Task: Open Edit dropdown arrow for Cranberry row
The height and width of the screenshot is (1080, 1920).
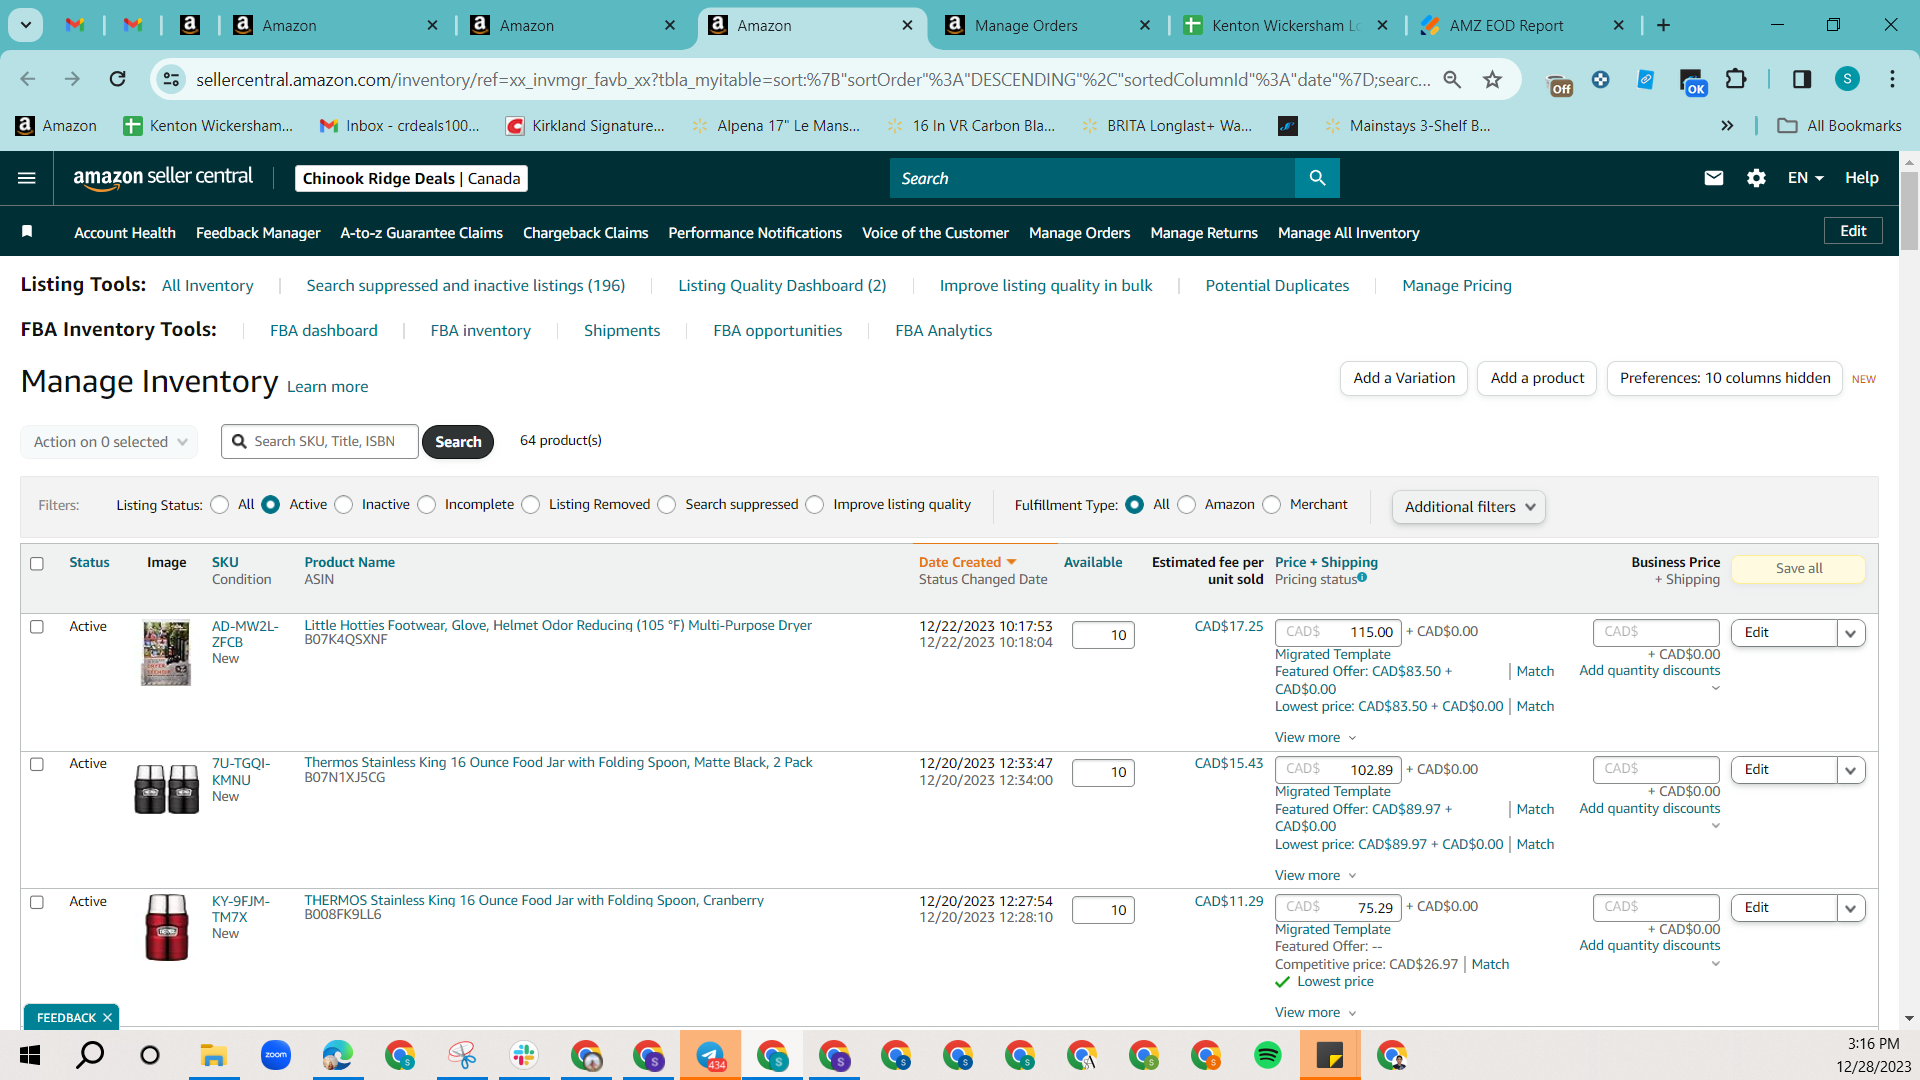Action: point(1850,908)
